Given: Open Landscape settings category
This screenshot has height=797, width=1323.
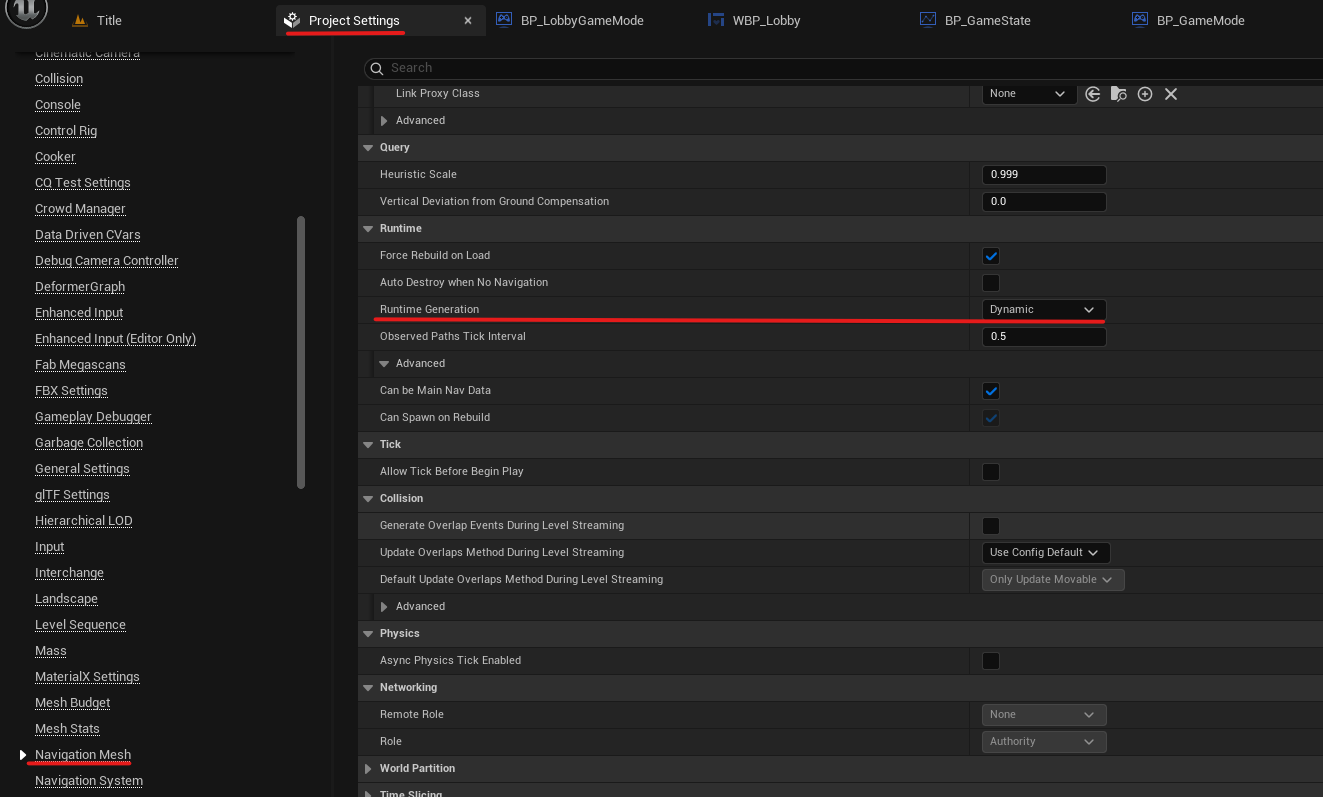Looking at the screenshot, I should click(x=66, y=599).
